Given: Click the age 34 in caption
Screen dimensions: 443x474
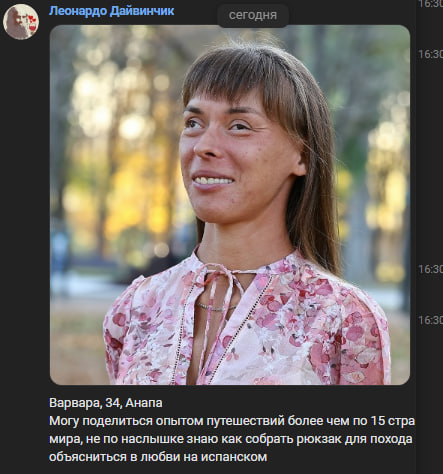Looking at the screenshot, I should (114, 403).
